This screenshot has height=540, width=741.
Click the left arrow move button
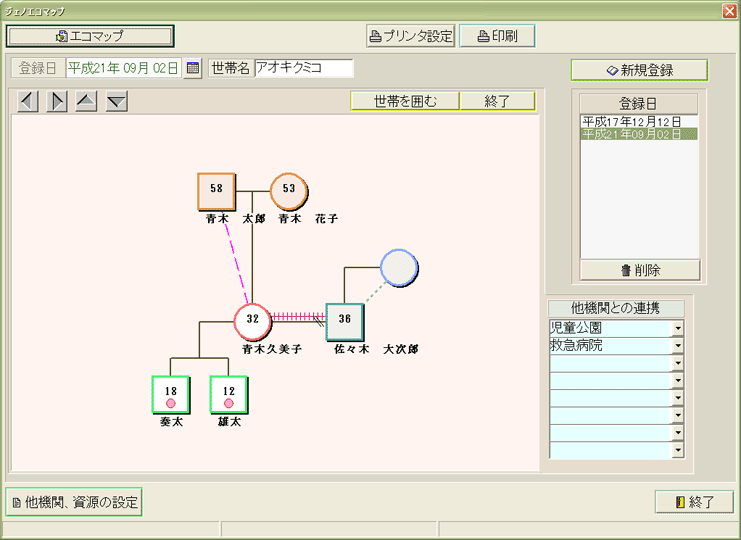(x=28, y=101)
